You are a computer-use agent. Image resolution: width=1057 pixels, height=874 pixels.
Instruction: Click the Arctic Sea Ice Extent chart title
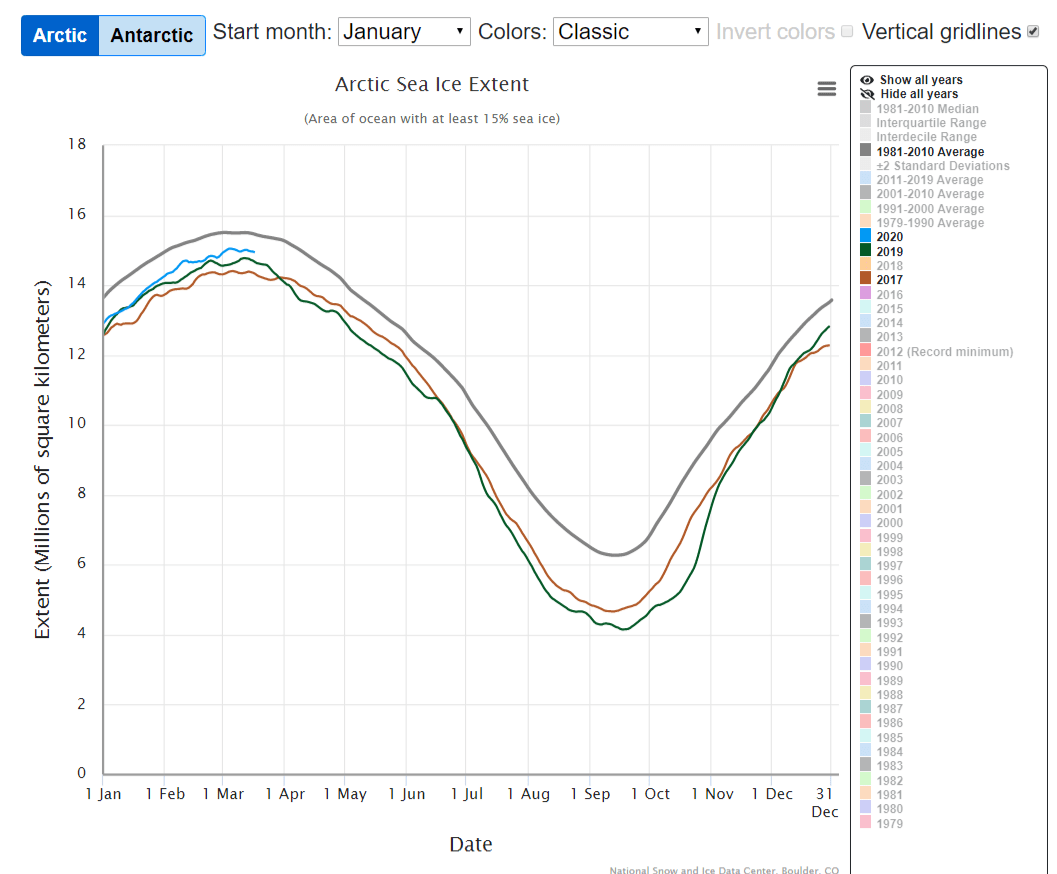432,85
